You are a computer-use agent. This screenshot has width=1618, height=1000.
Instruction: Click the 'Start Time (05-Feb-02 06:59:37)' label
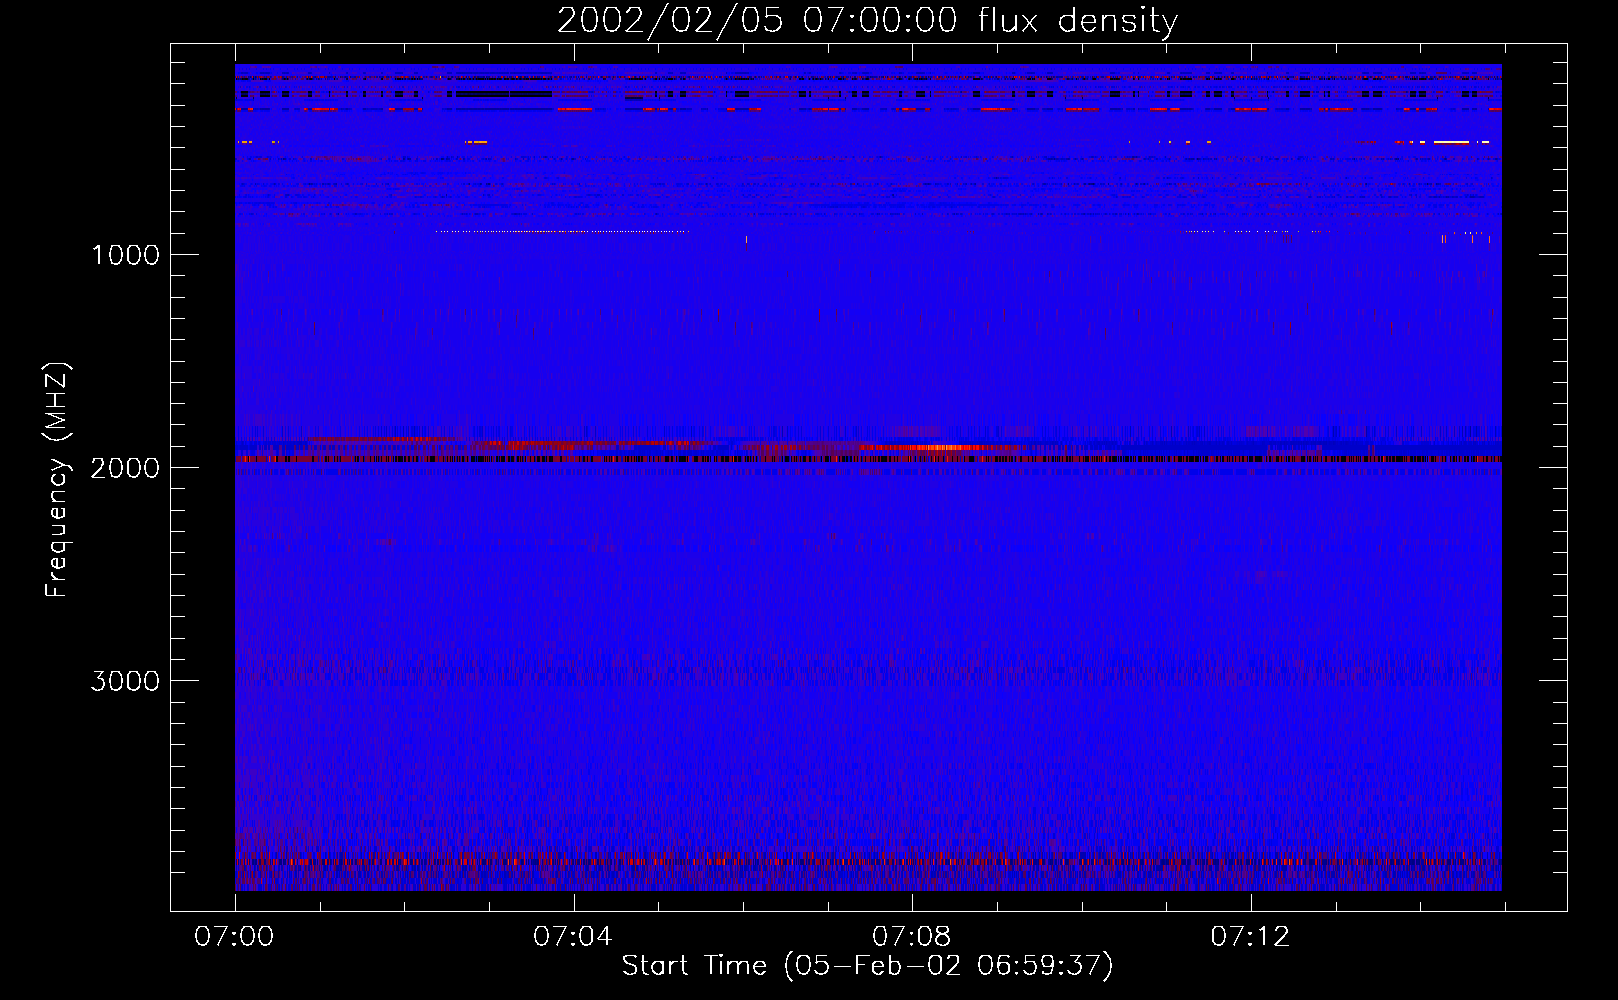point(867,966)
